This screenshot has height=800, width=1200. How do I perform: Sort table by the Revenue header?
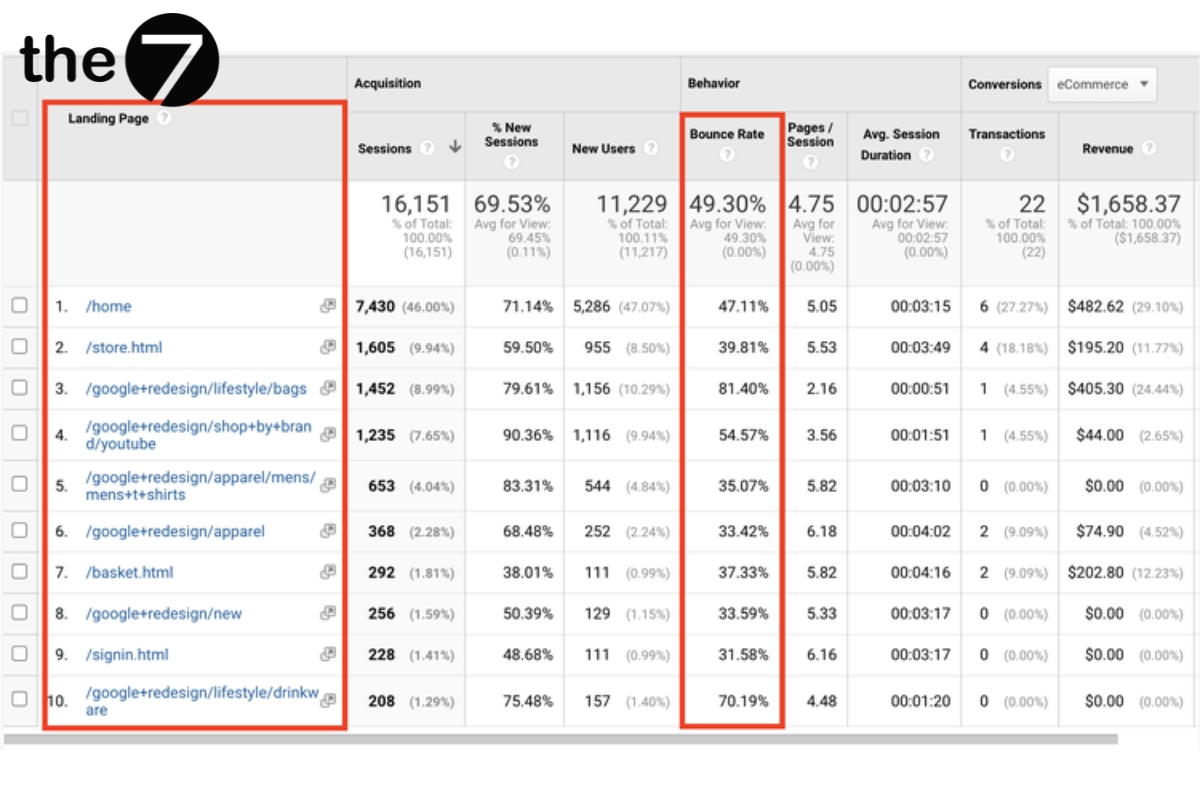tap(1109, 148)
